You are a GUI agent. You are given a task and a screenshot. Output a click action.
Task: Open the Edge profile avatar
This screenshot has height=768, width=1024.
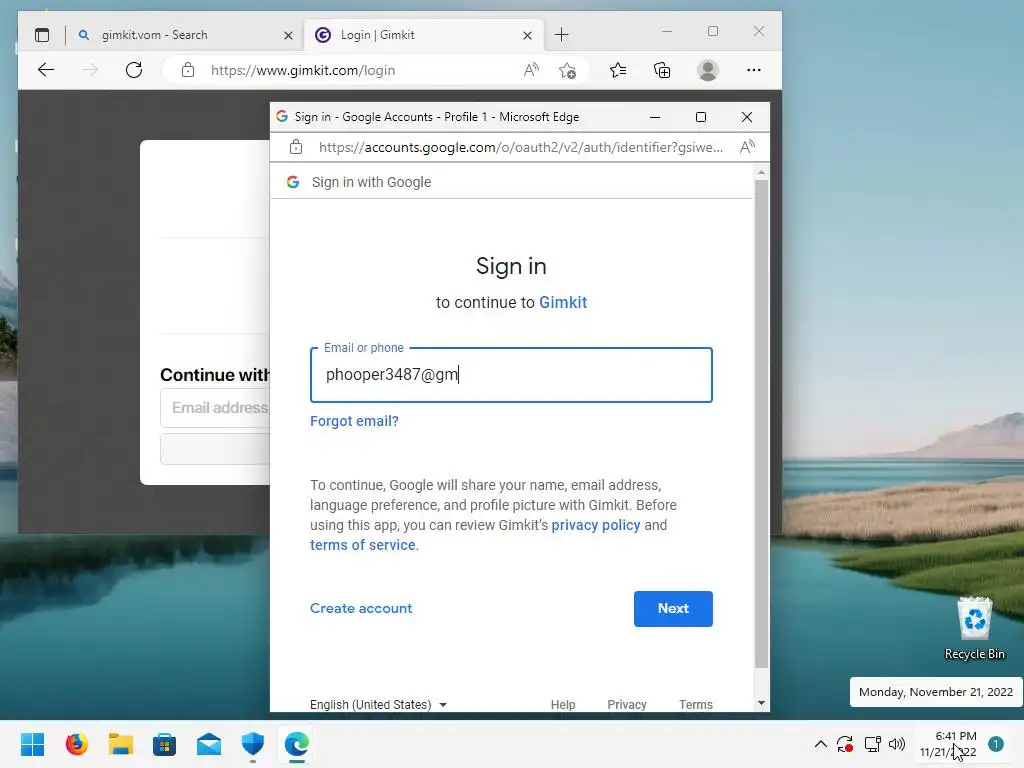[x=708, y=70]
